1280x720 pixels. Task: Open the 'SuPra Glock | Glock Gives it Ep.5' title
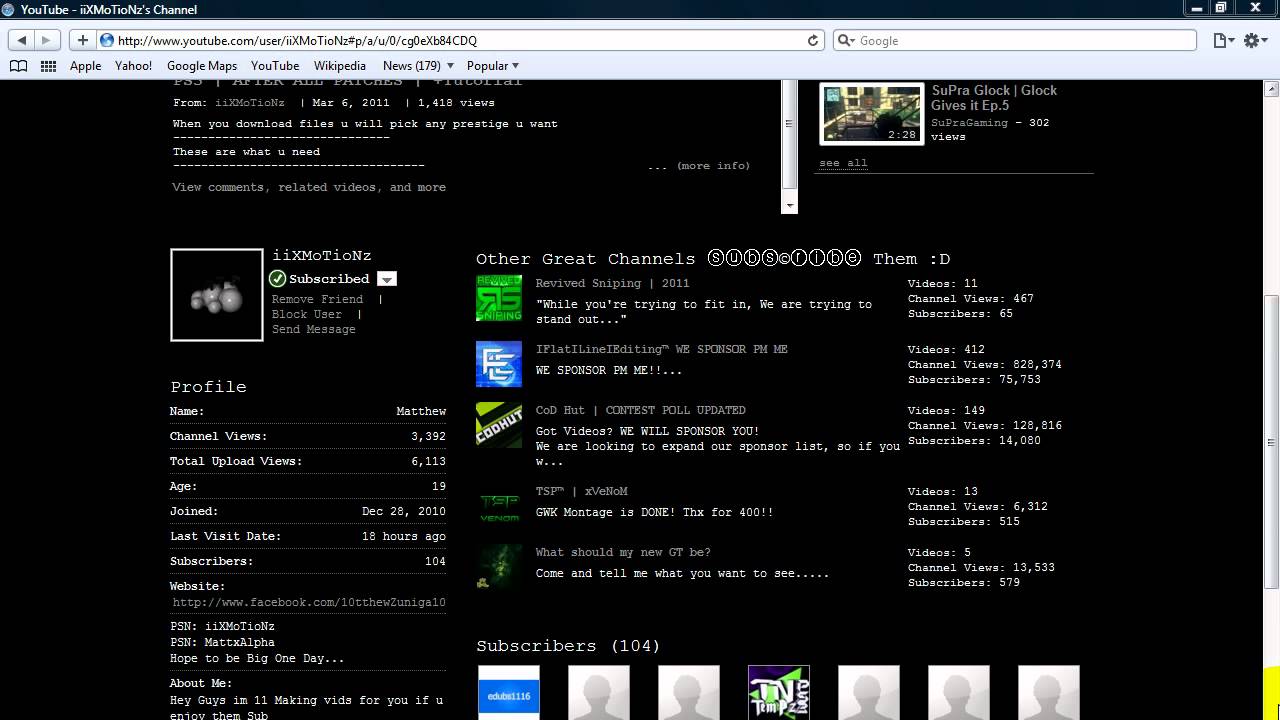point(994,98)
